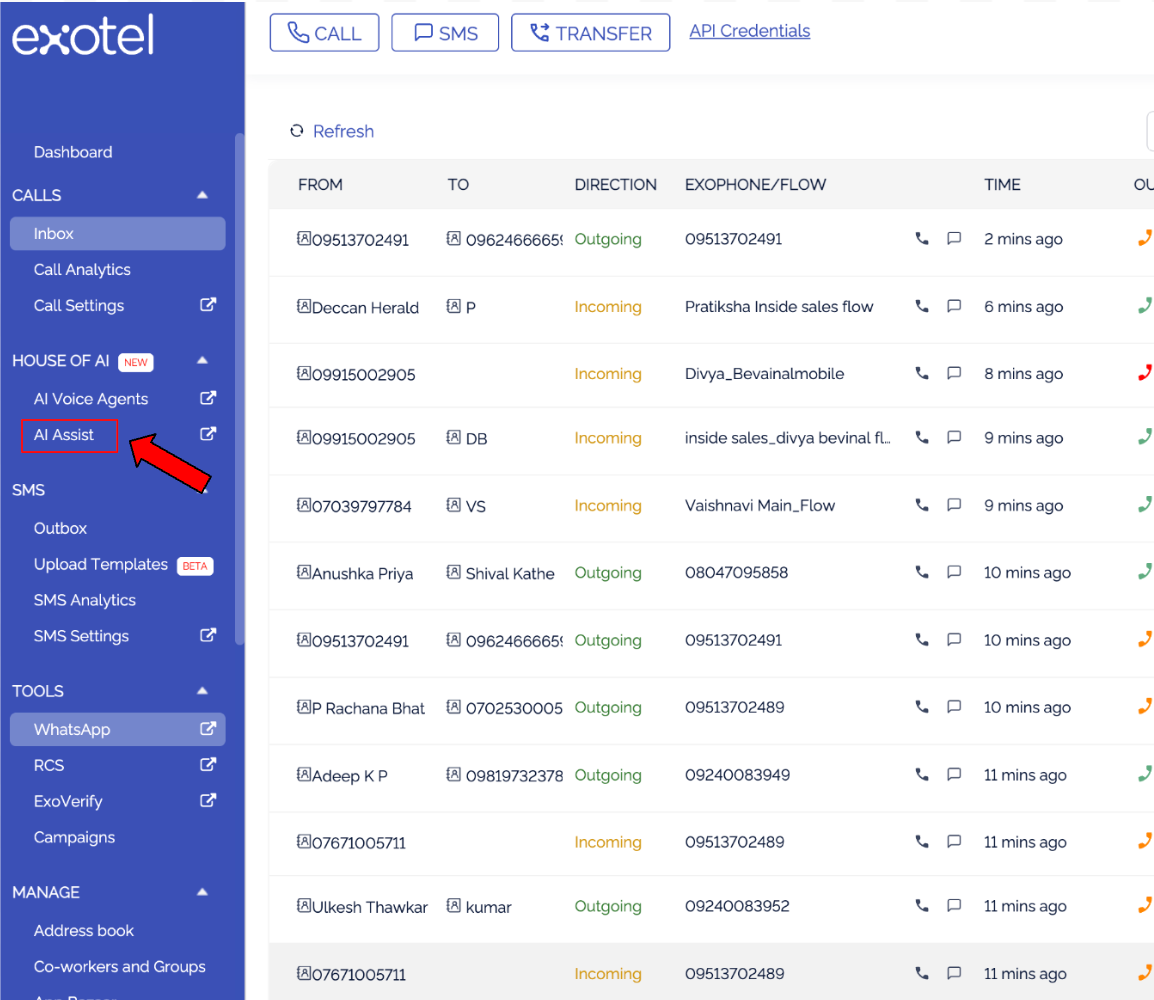Open Address book
The image size is (1154, 1000).
(x=84, y=931)
